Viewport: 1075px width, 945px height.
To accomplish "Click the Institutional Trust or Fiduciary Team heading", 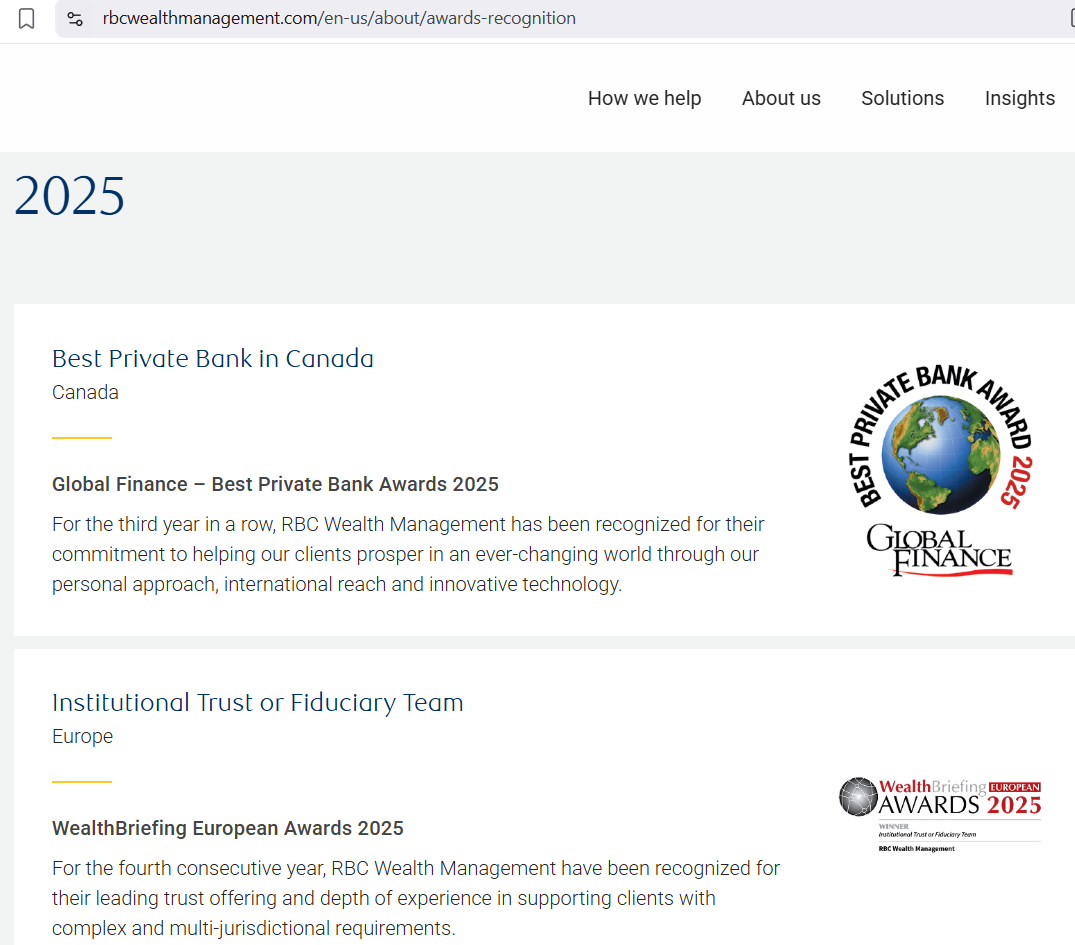I will point(258,703).
